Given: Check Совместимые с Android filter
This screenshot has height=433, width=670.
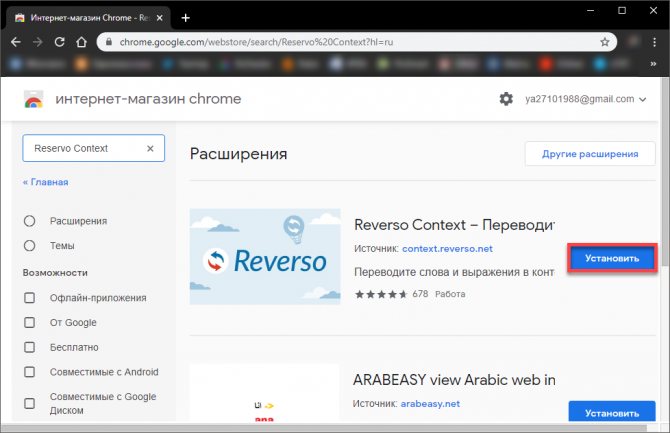Looking at the screenshot, I should coord(29,372).
